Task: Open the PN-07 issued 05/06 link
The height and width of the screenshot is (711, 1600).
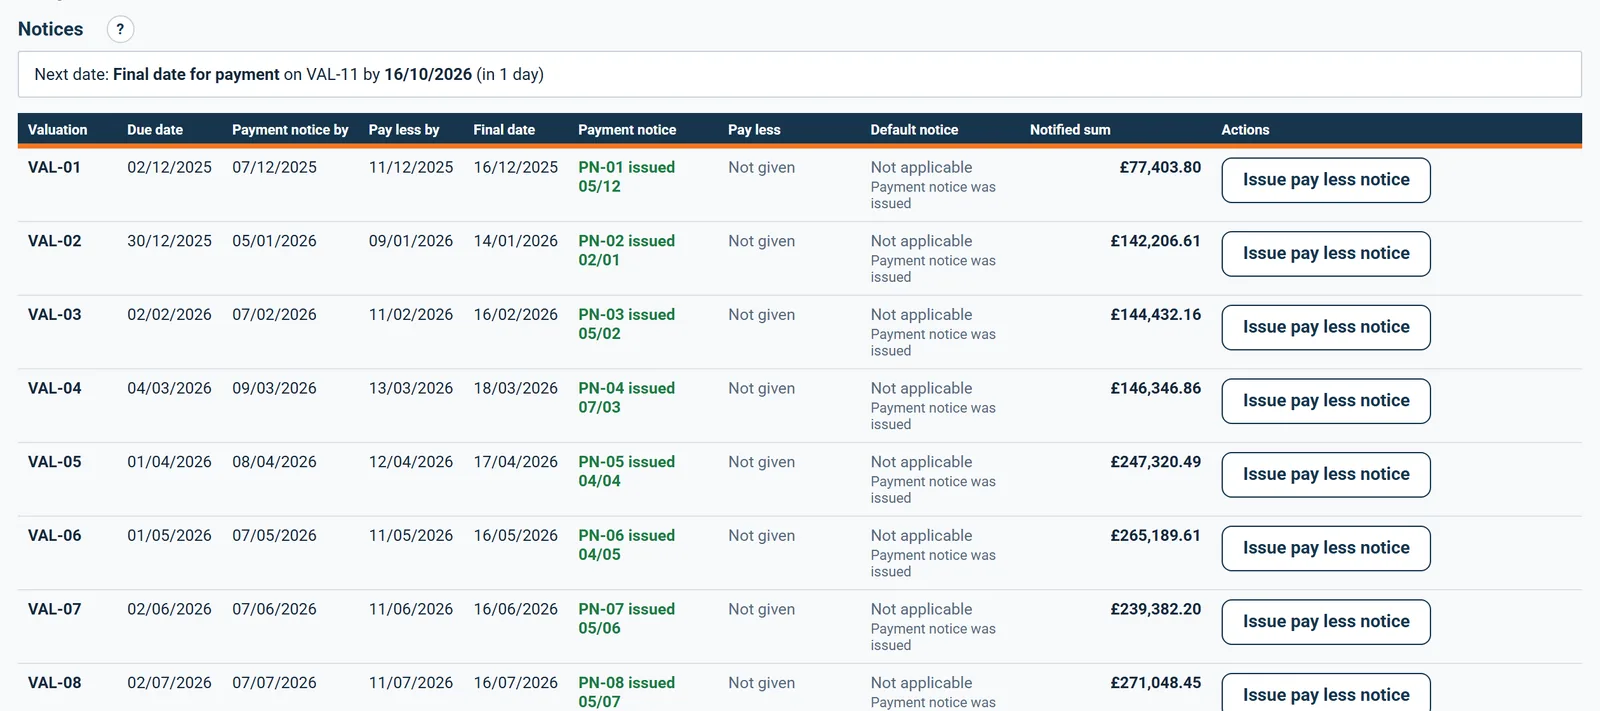Action: pos(626,619)
